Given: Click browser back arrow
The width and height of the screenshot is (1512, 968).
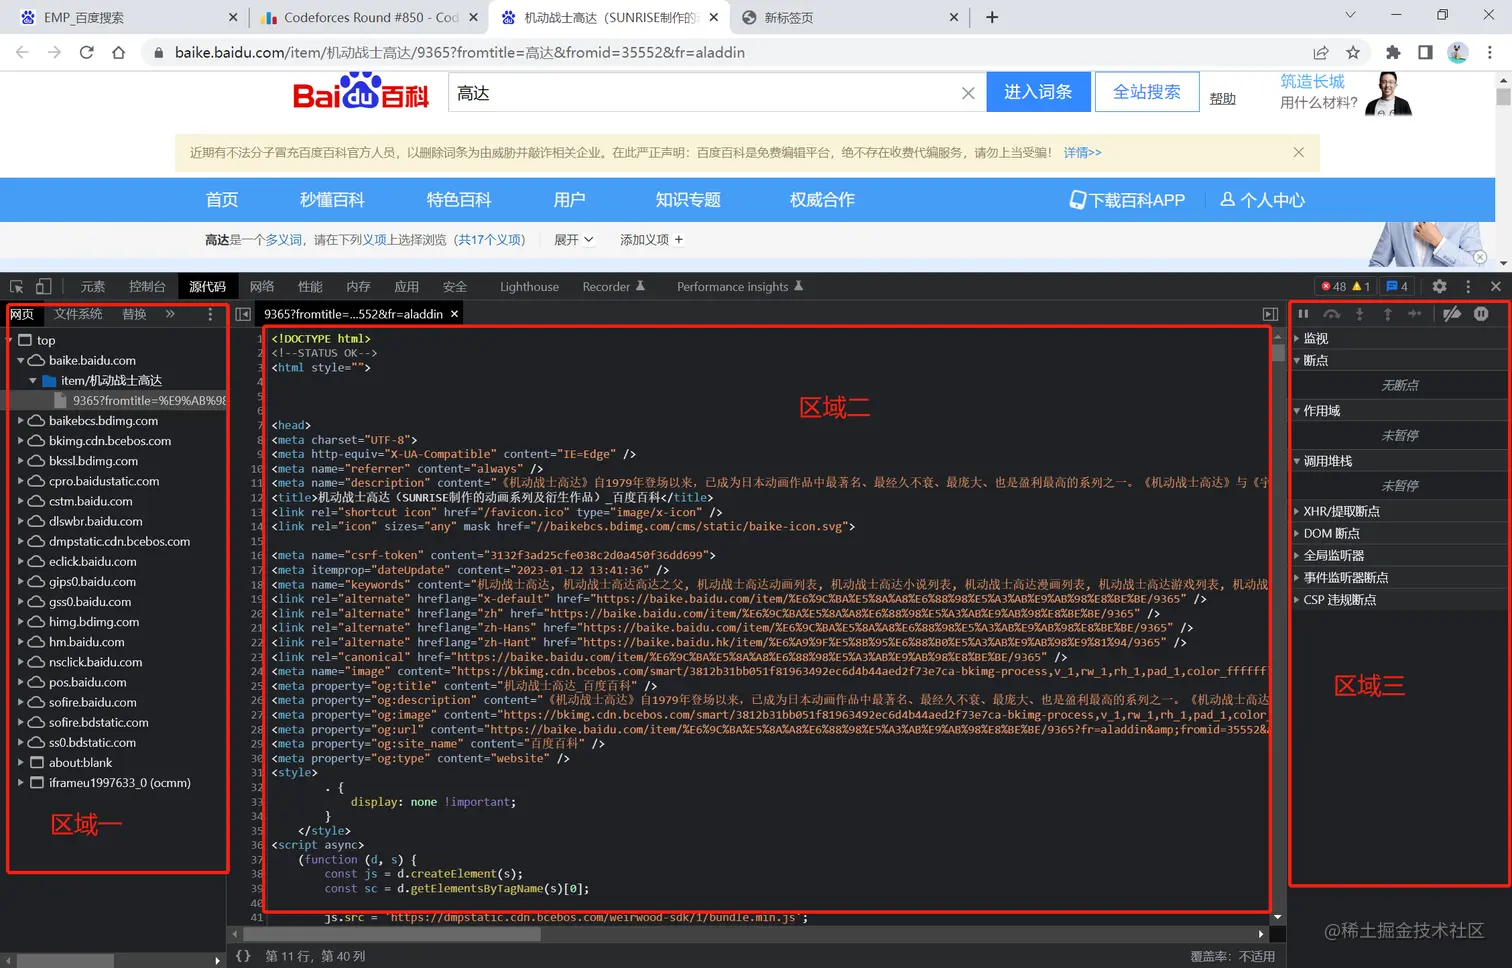Looking at the screenshot, I should point(22,52).
